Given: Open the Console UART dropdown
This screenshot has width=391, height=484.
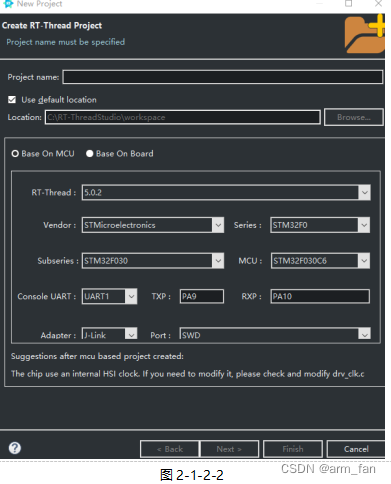Looking at the screenshot, I should point(109,296).
